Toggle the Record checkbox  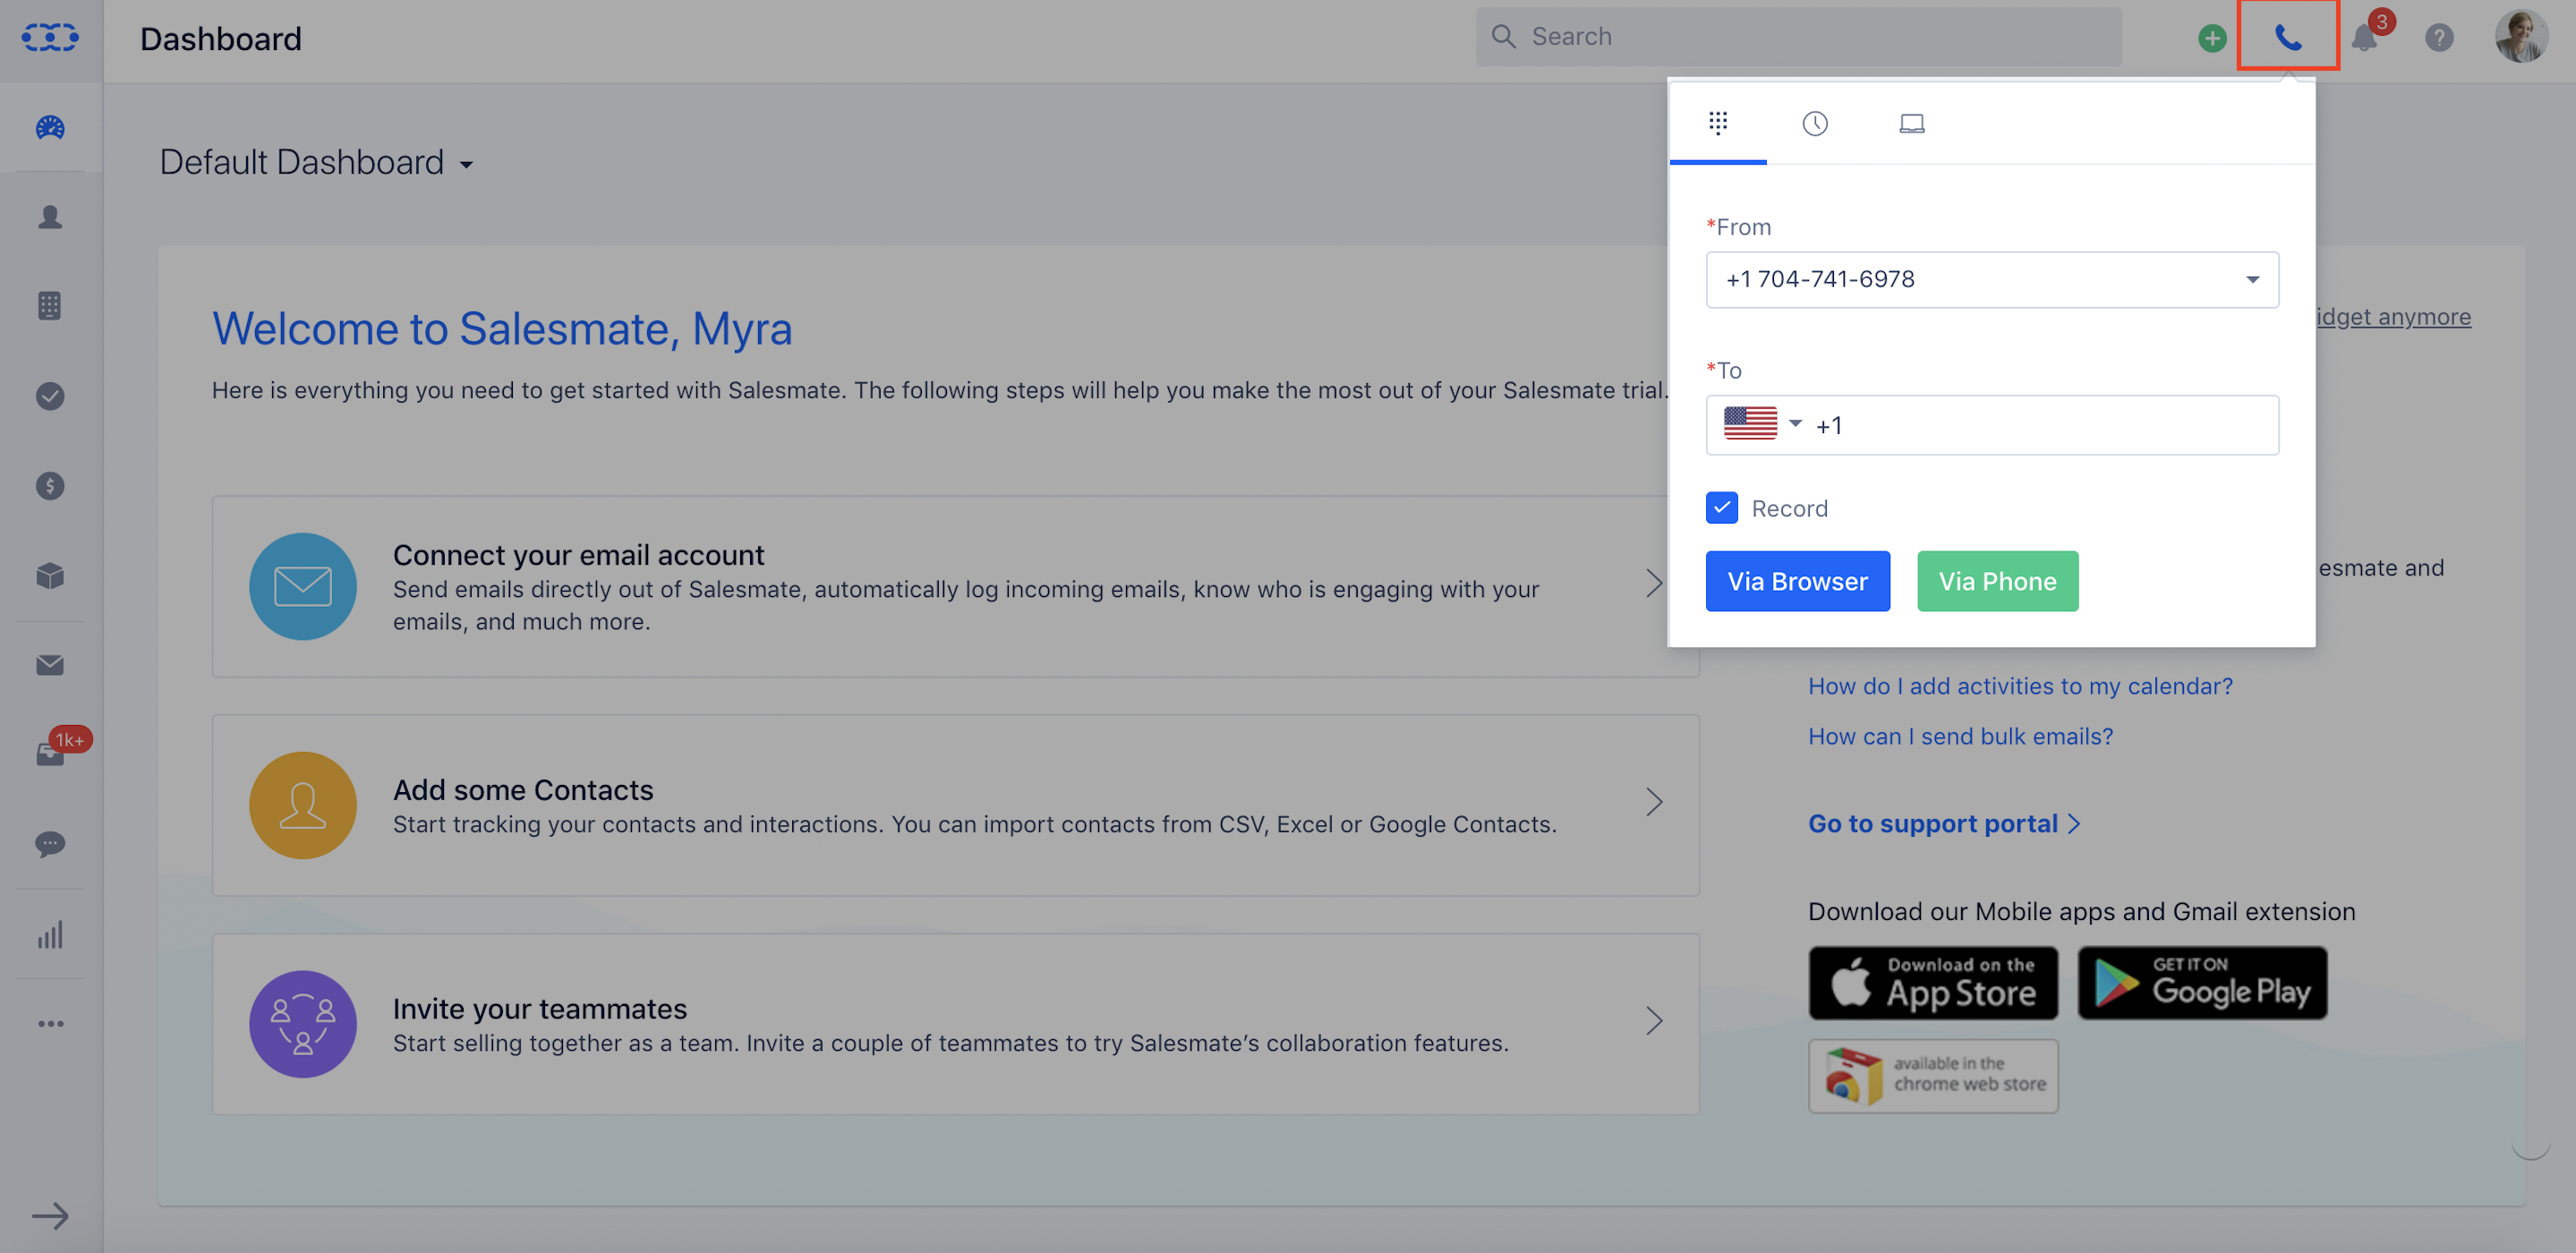[1722, 508]
